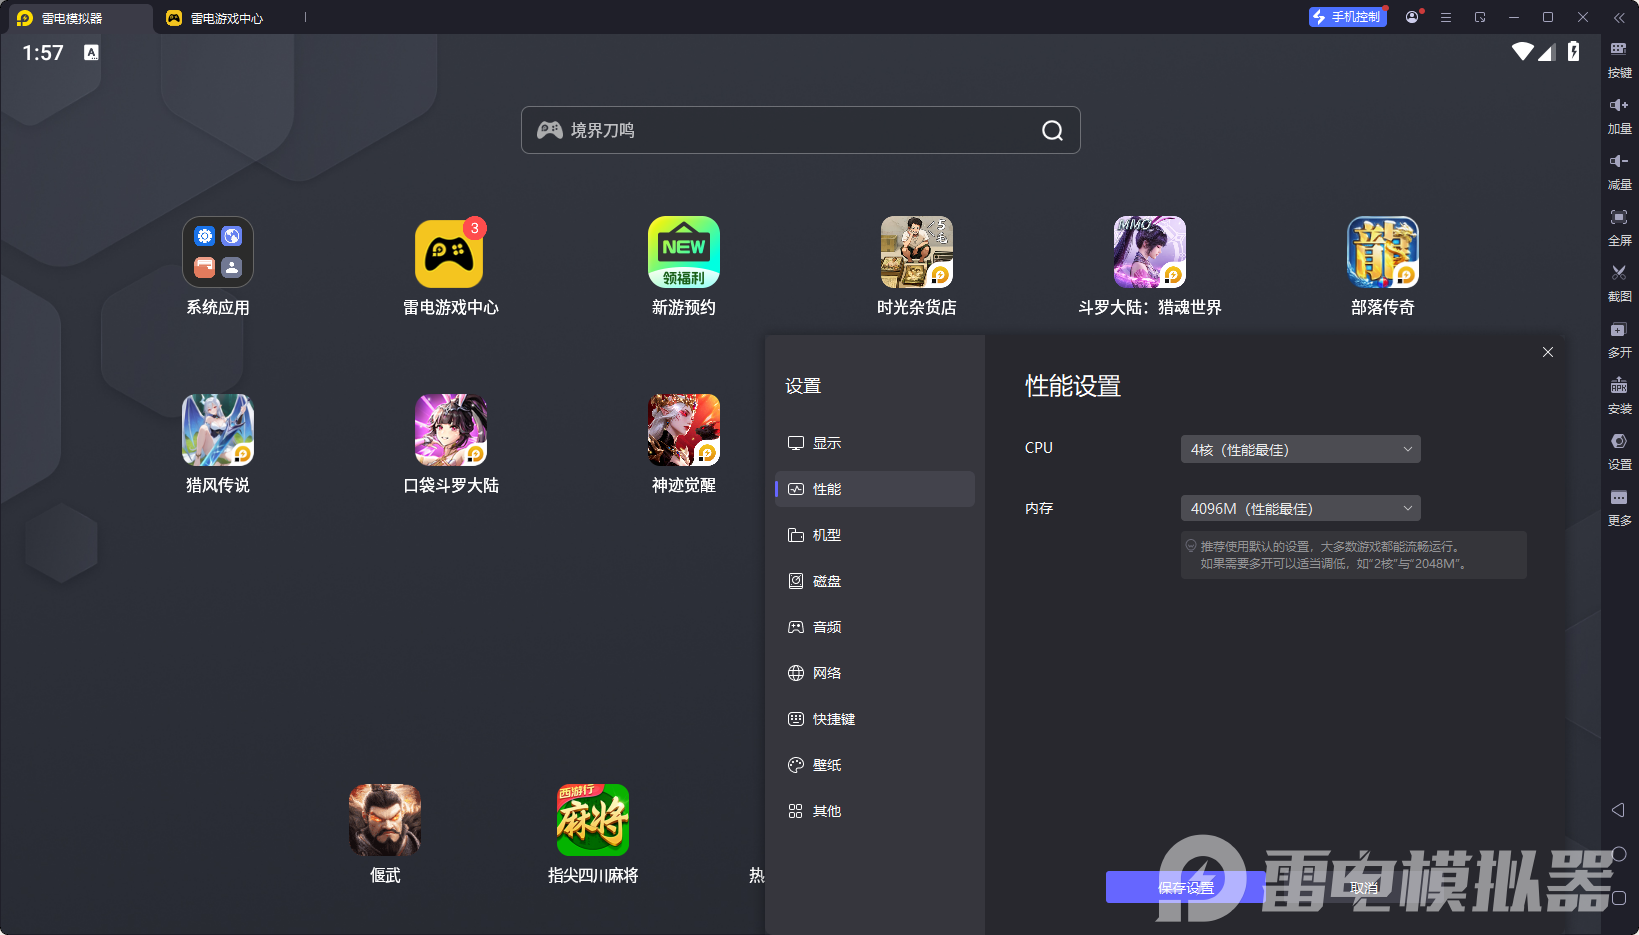
Task: Click the search magnifier icon
Action: point(1052,130)
